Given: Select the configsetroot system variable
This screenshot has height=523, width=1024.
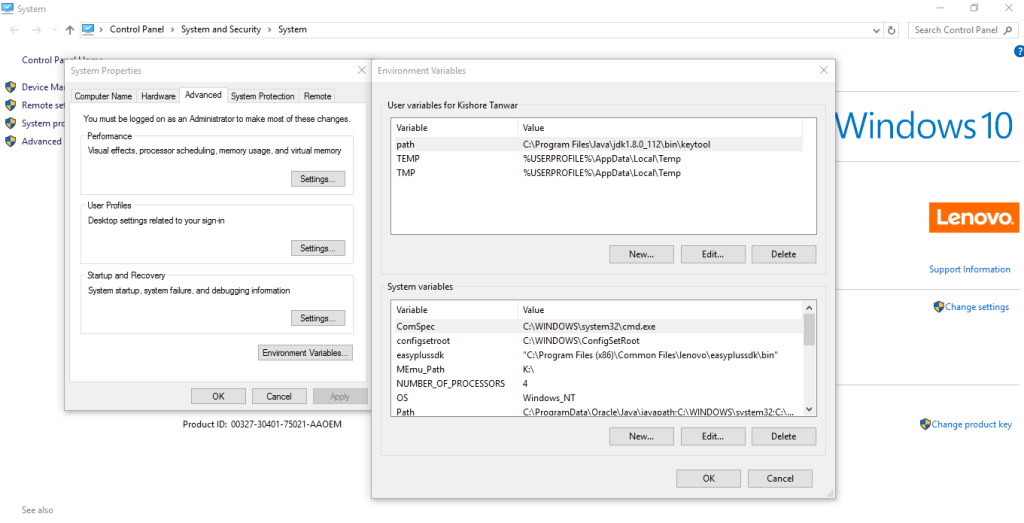Looking at the screenshot, I should point(597,340).
